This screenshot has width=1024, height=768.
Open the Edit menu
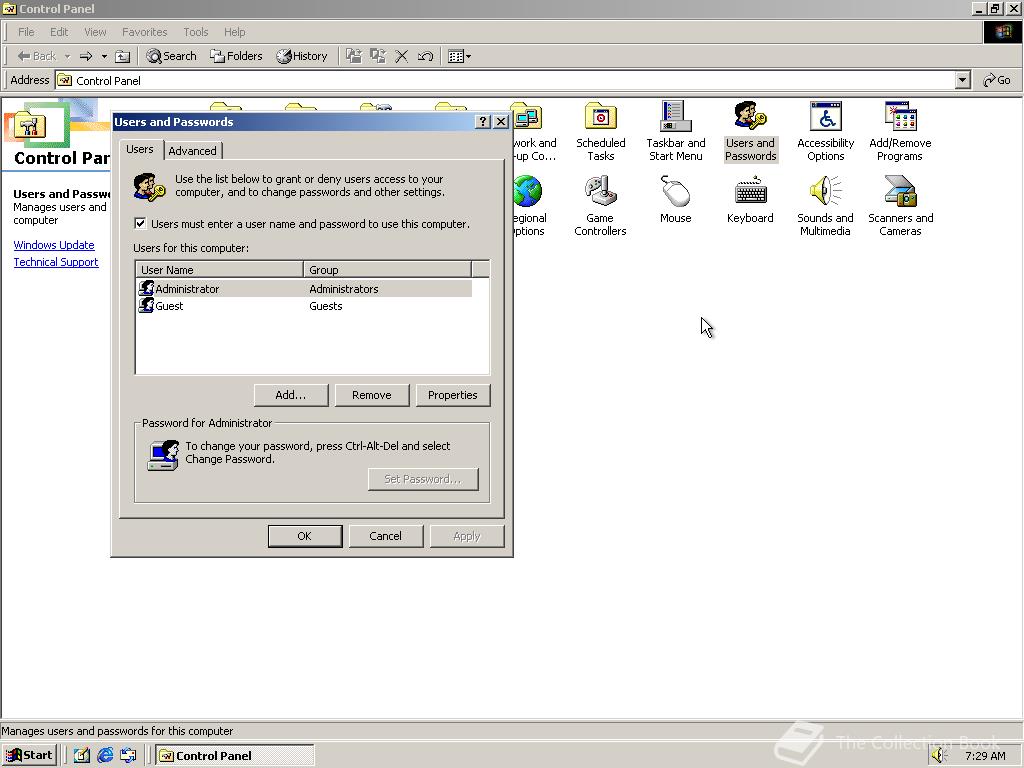59,32
